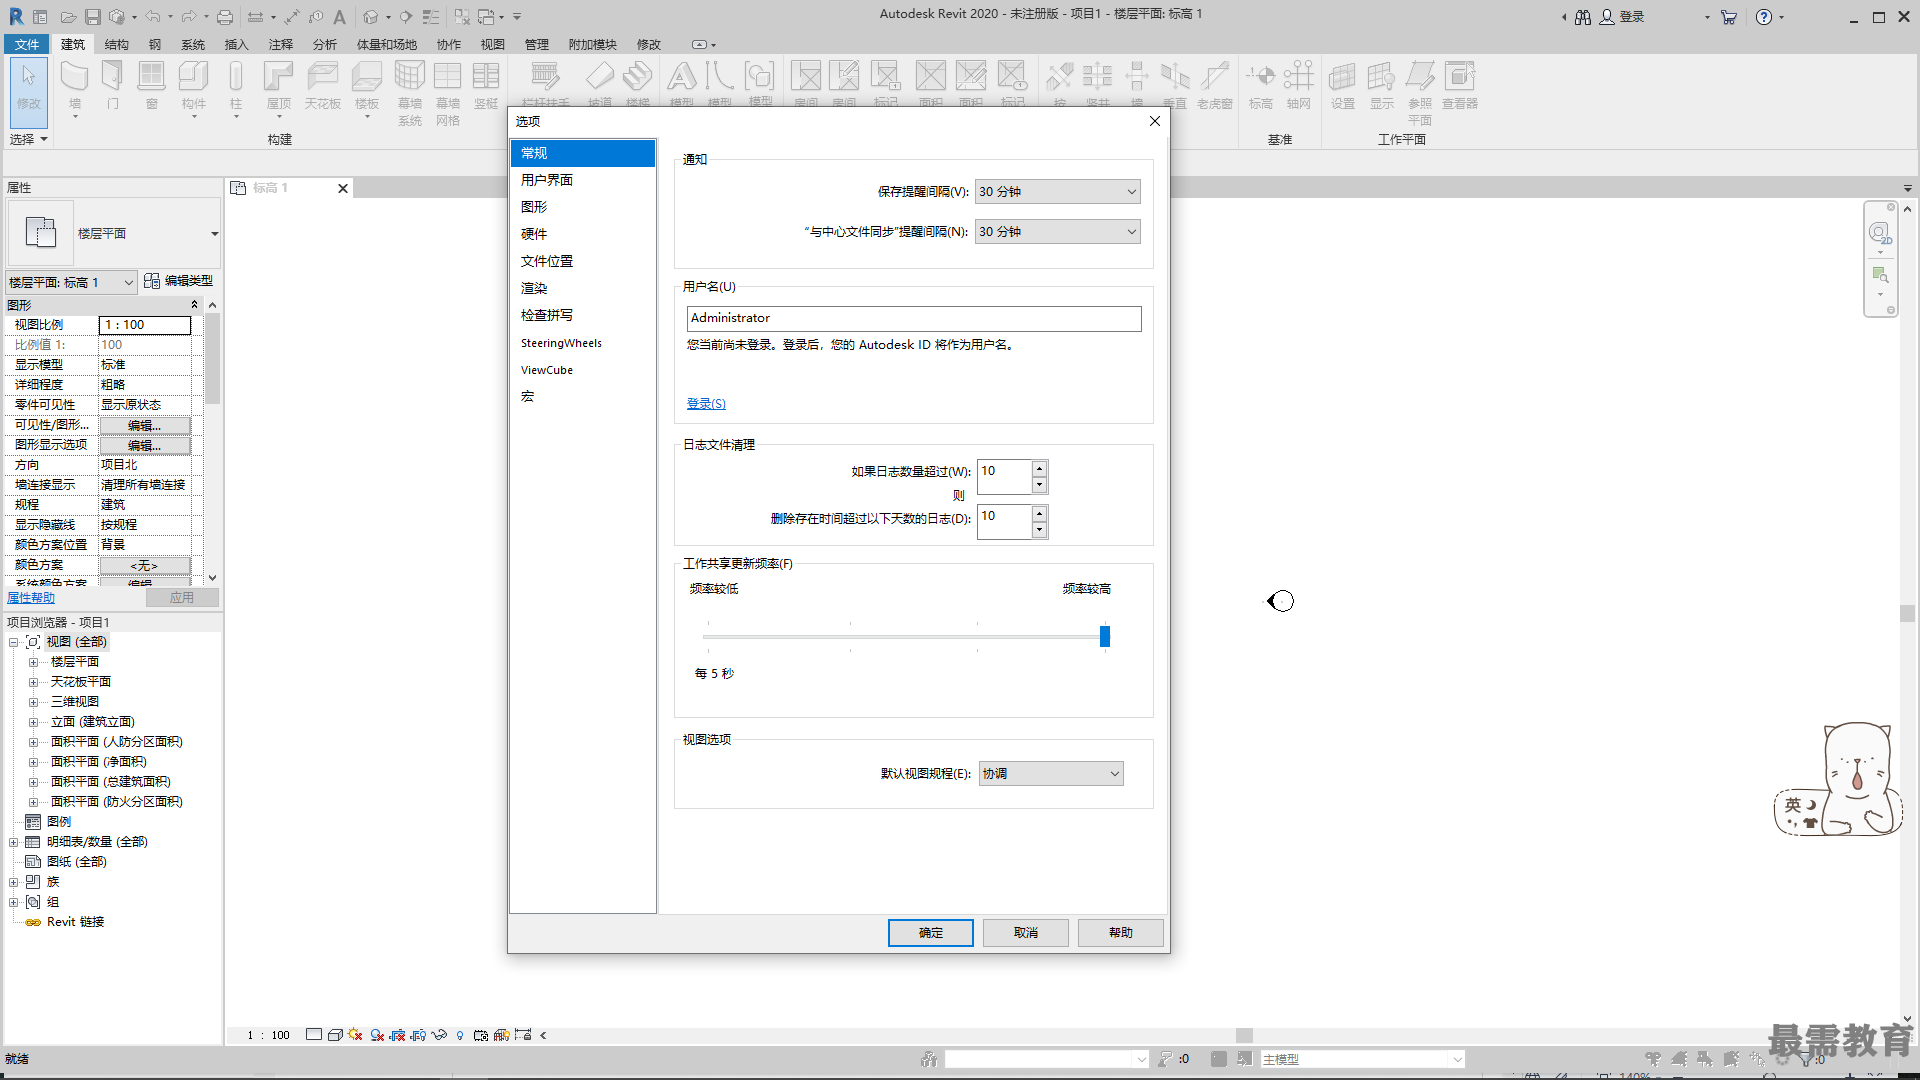This screenshot has width=1920, height=1080.
Task: Open the sync with central reminder interval dropdown
Action: (x=1057, y=231)
